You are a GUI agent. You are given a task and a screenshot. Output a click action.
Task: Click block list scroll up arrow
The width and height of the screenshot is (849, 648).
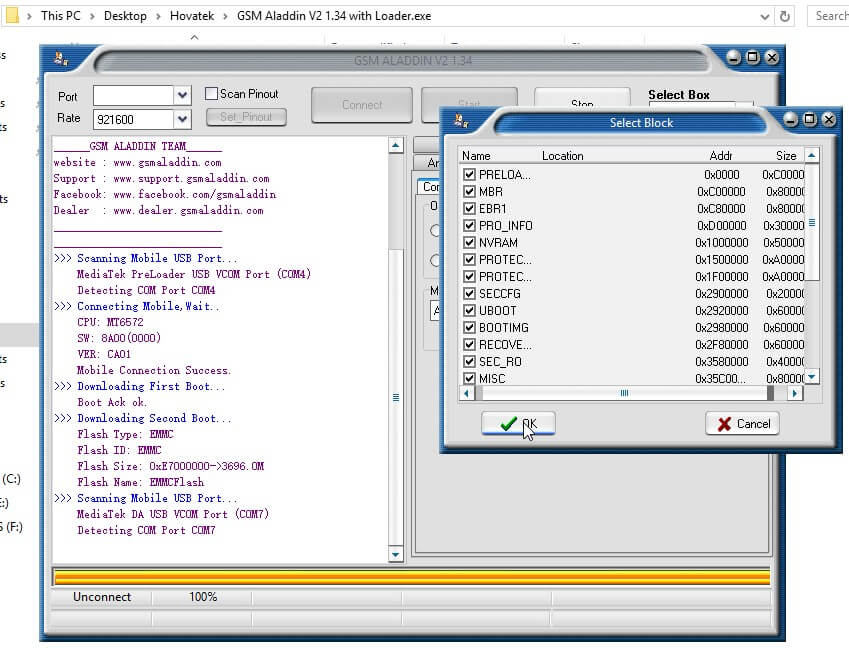coord(812,155)
